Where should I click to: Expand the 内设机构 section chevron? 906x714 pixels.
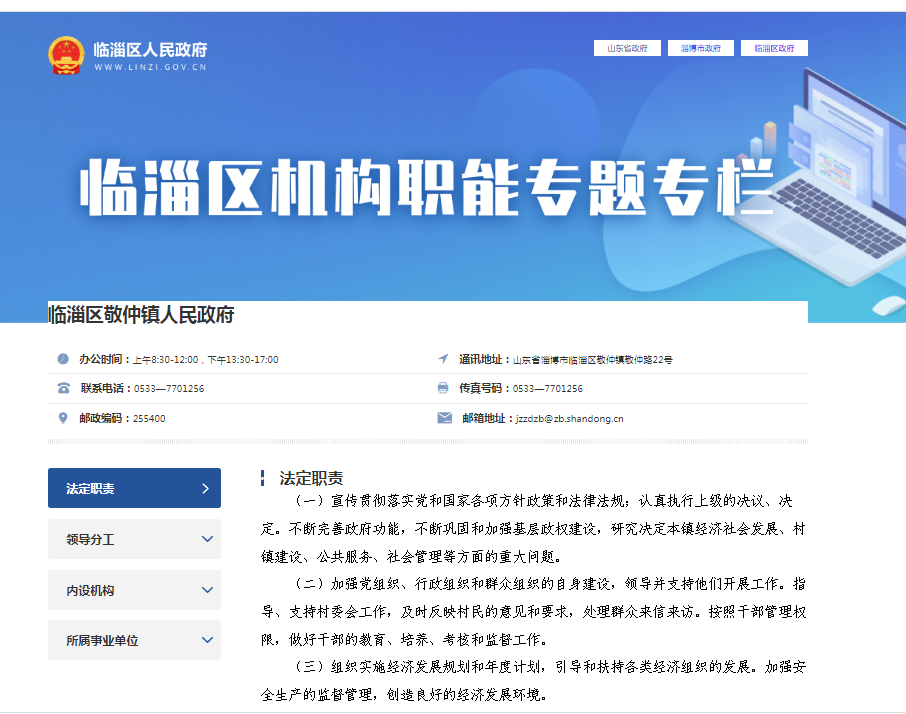click(207, 590)
